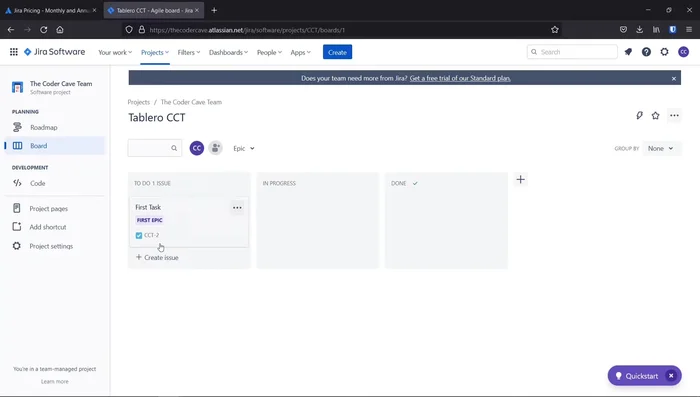
Task: Click the top Jira search field
Action: pos(572,52)
